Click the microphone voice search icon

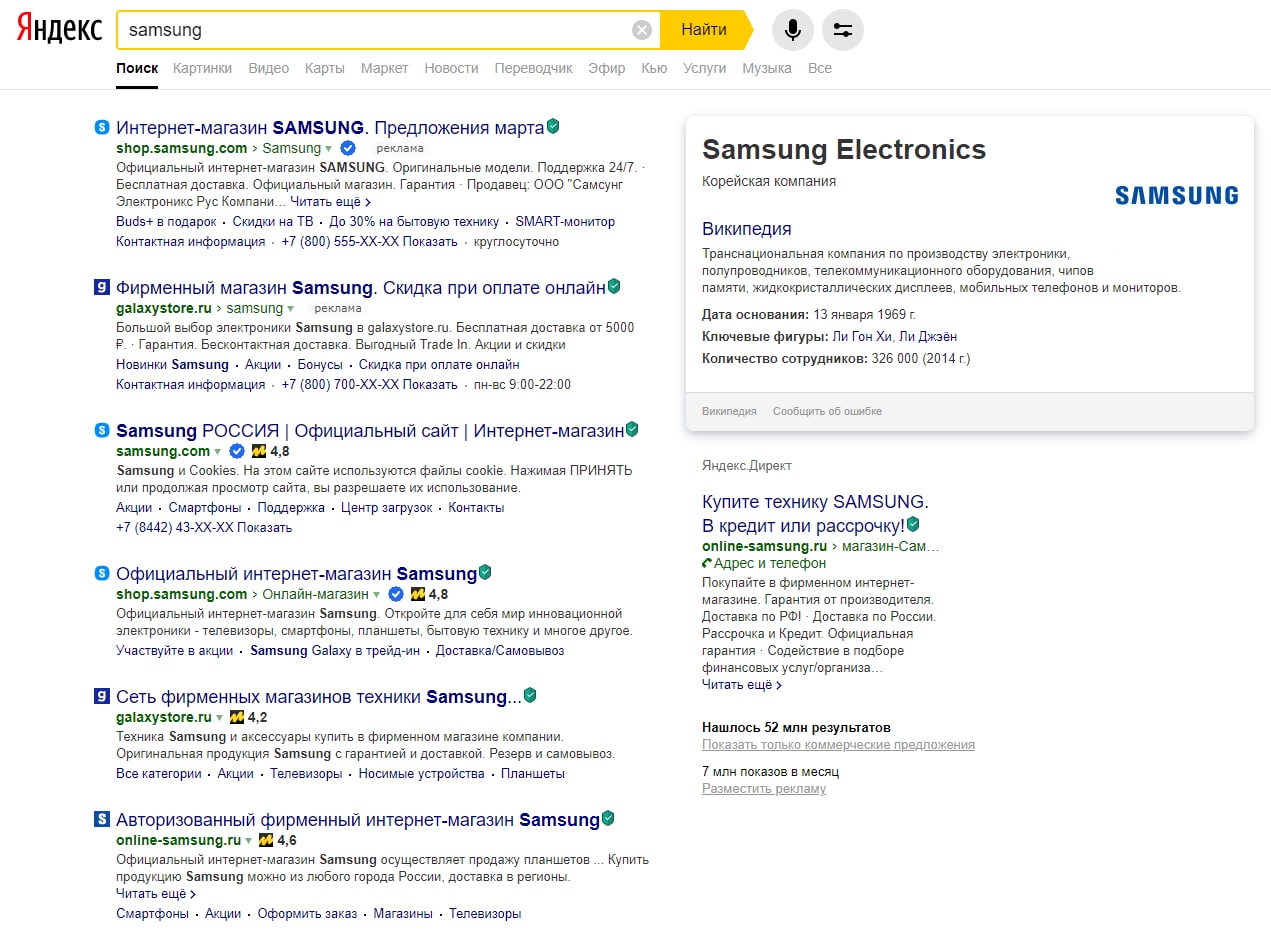click(x=792, y=30)
